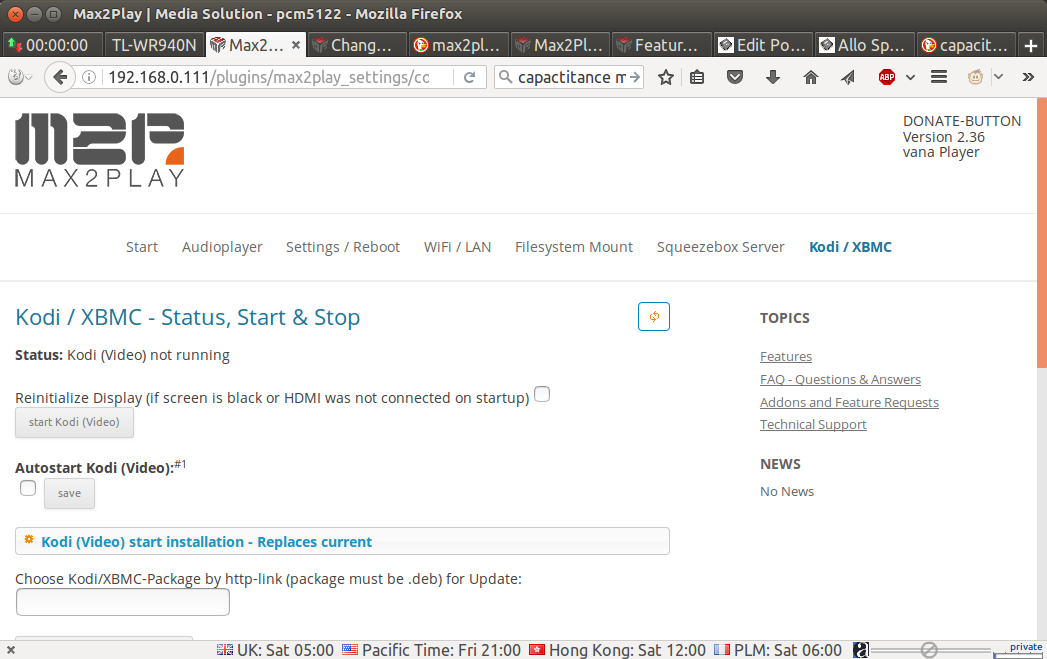The image size is (1047, 659).
Task: Switch to the Featur... tab
Action: click(662, 45)
